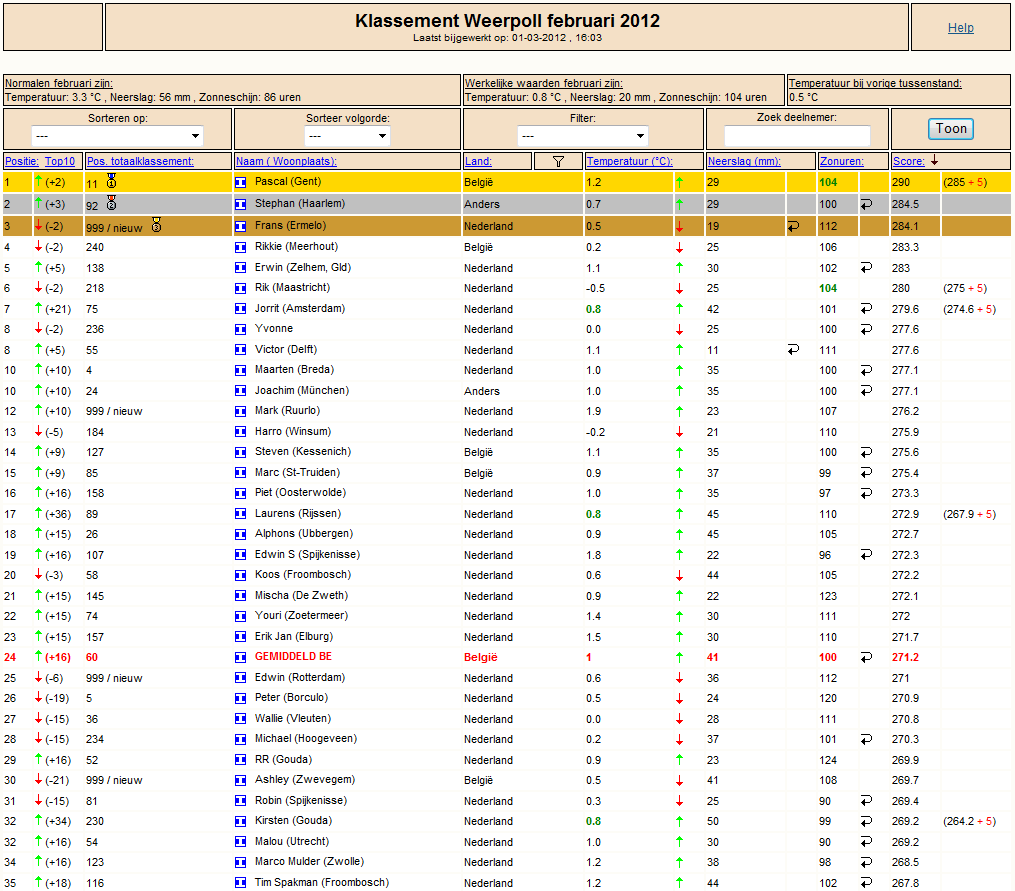Click the name 'Mischa (De Zweth)'

tap(301, 595)
